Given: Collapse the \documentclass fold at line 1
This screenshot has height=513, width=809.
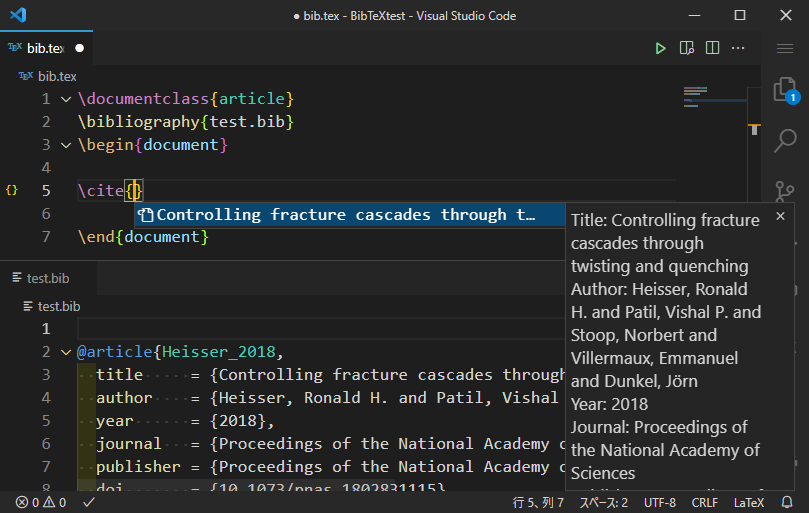Looking at the screenshot, I should pos(66,99).
